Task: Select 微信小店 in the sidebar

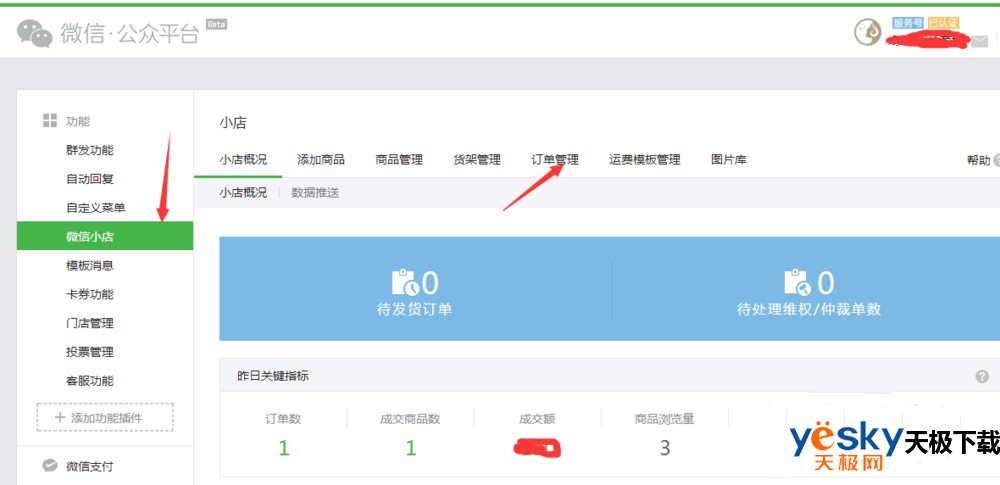Action: tap(105, 236)
